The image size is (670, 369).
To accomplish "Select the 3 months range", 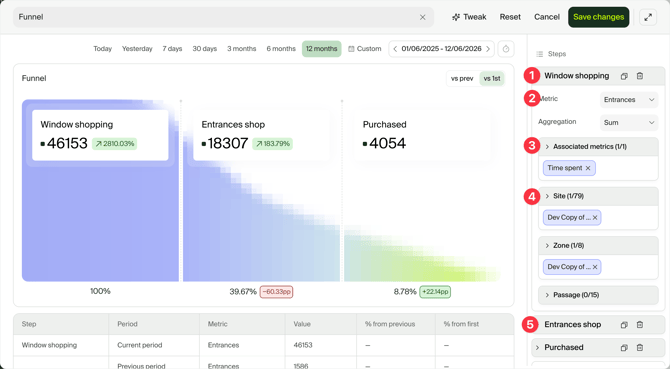I will (x=242, y=49).
